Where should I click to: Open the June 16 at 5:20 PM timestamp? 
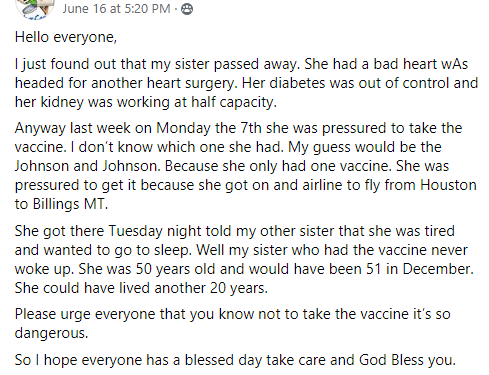(x=116, y=9)
